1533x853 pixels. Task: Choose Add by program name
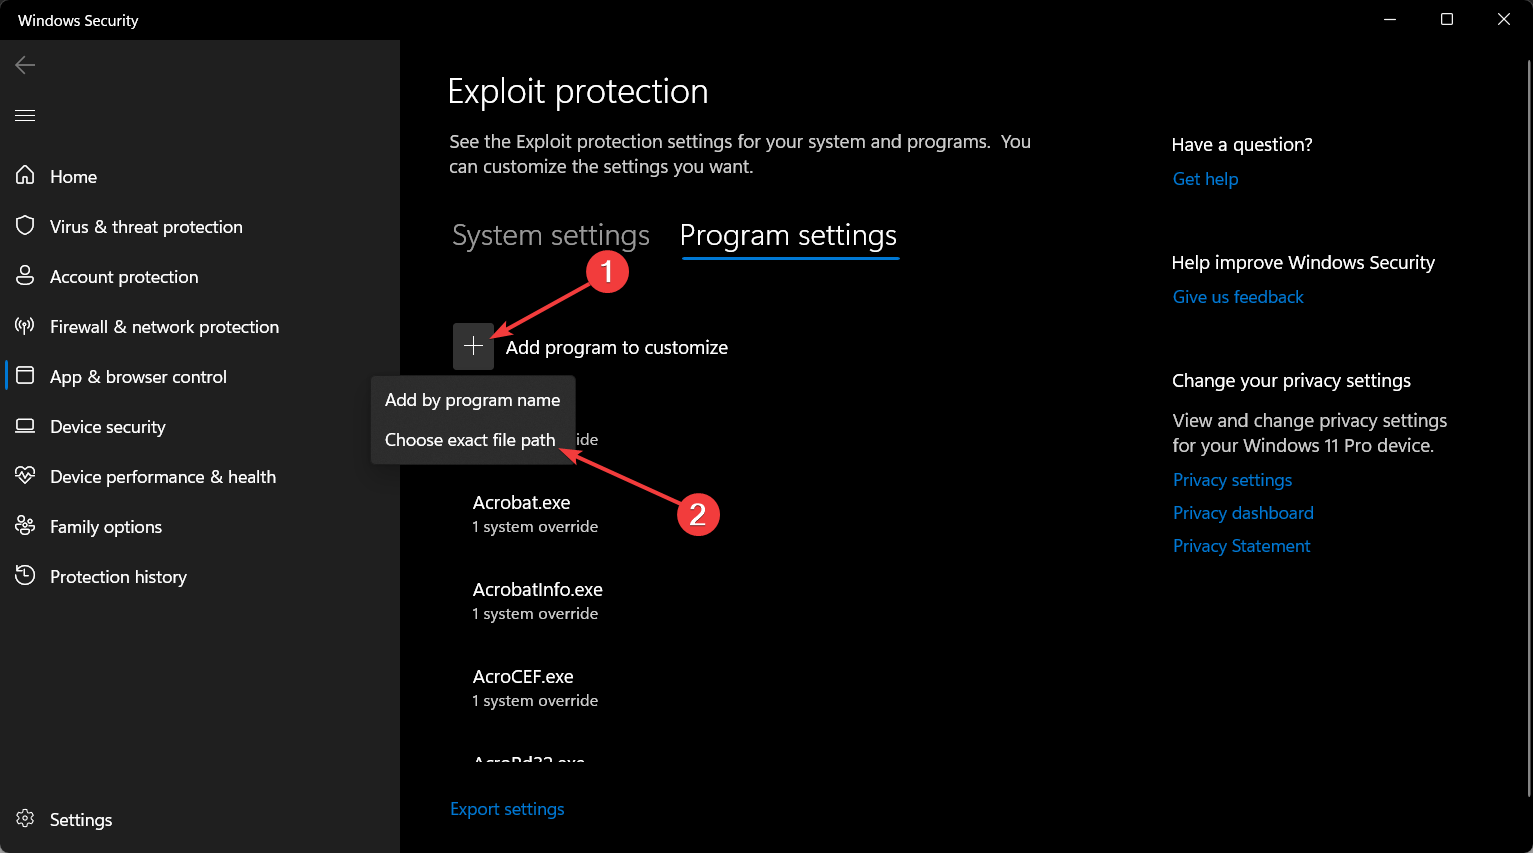coord(473,400)
